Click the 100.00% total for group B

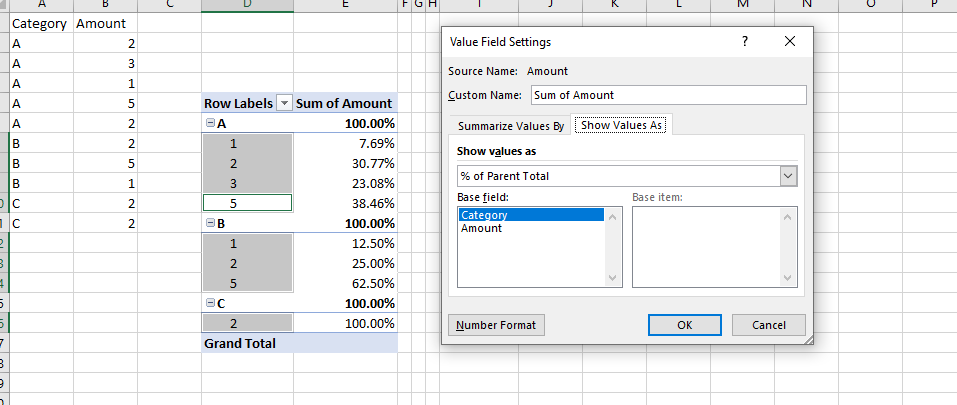click(345, 223)
